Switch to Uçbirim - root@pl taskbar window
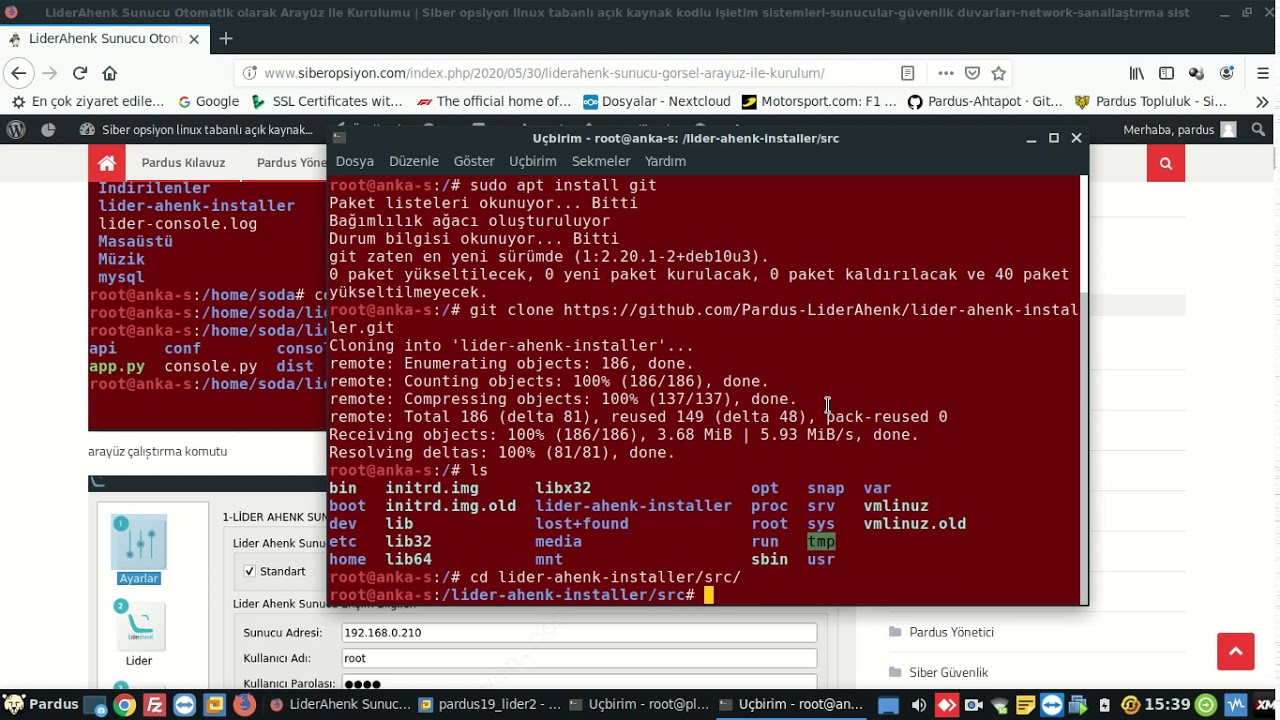Image resolution: width=1280 pixels, height=720 pixels. 640,705
